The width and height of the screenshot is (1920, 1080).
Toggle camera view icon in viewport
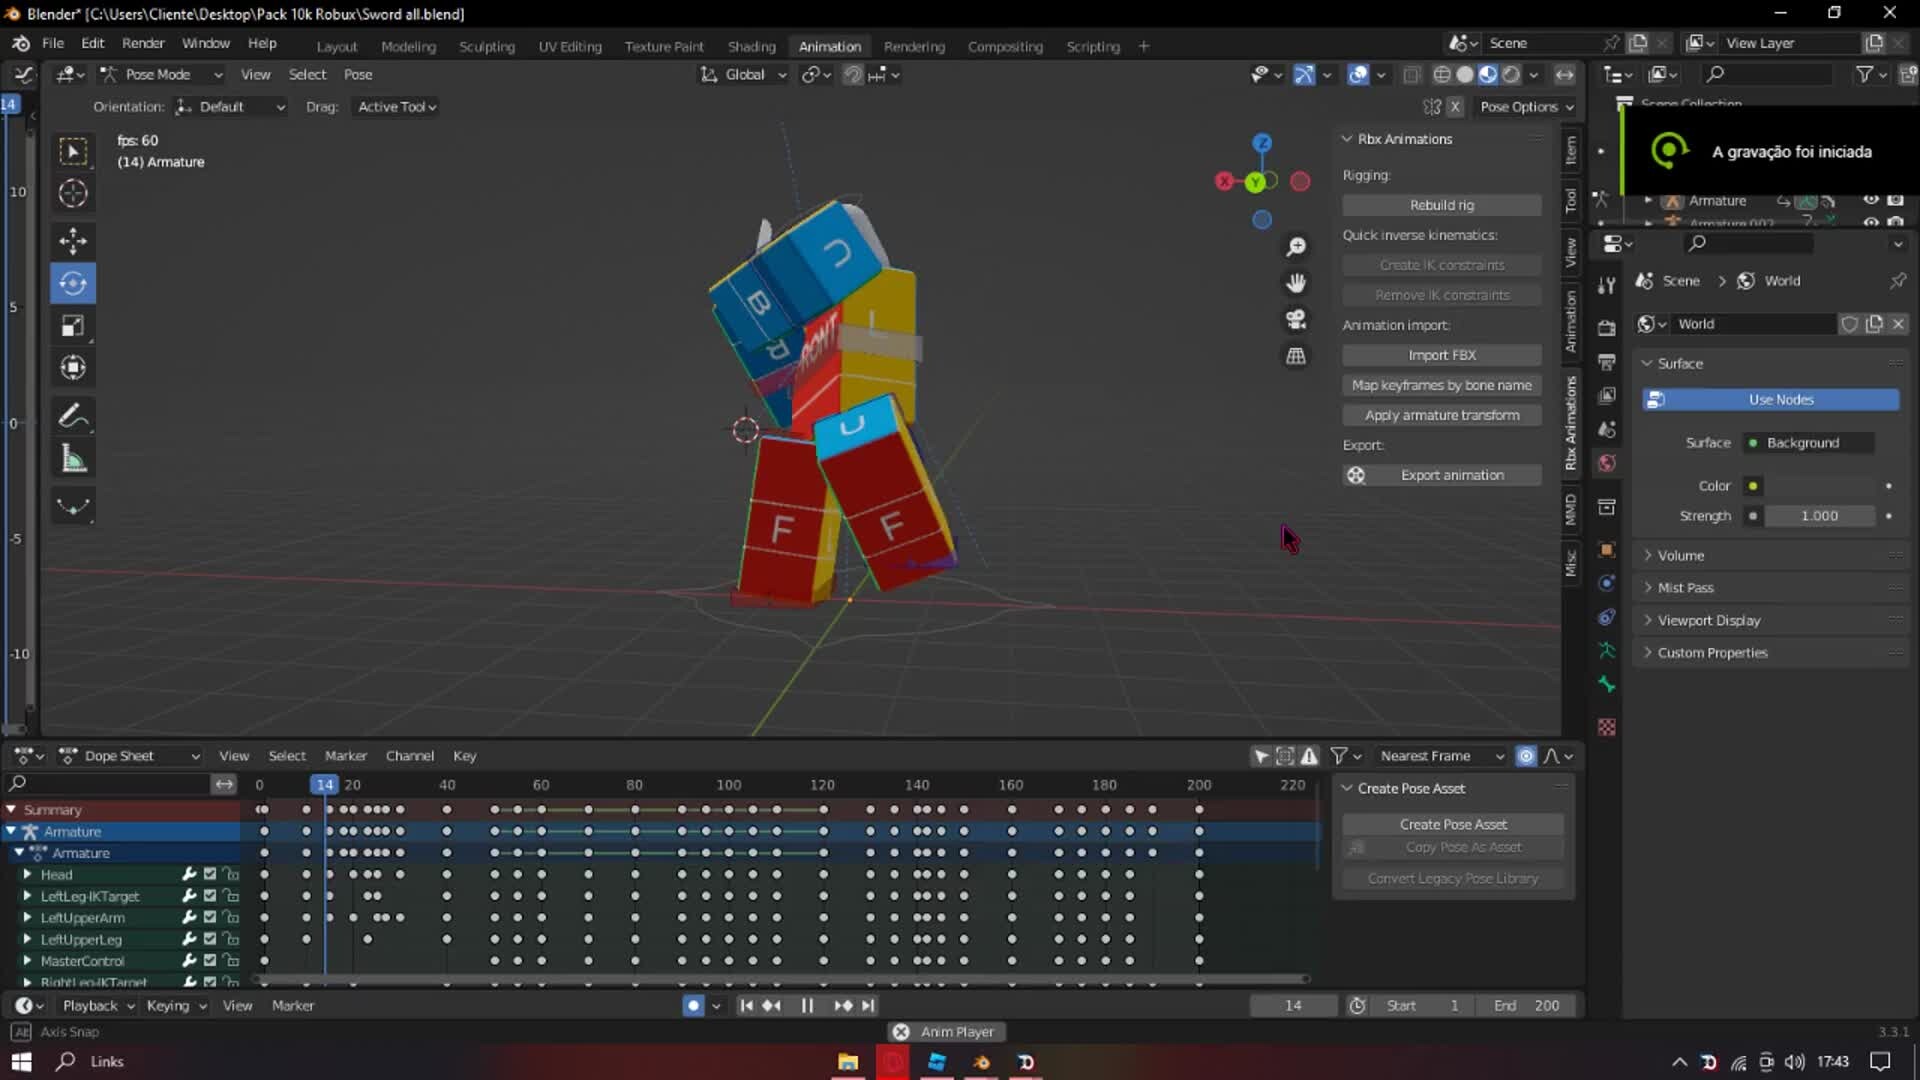(1296, 319)
